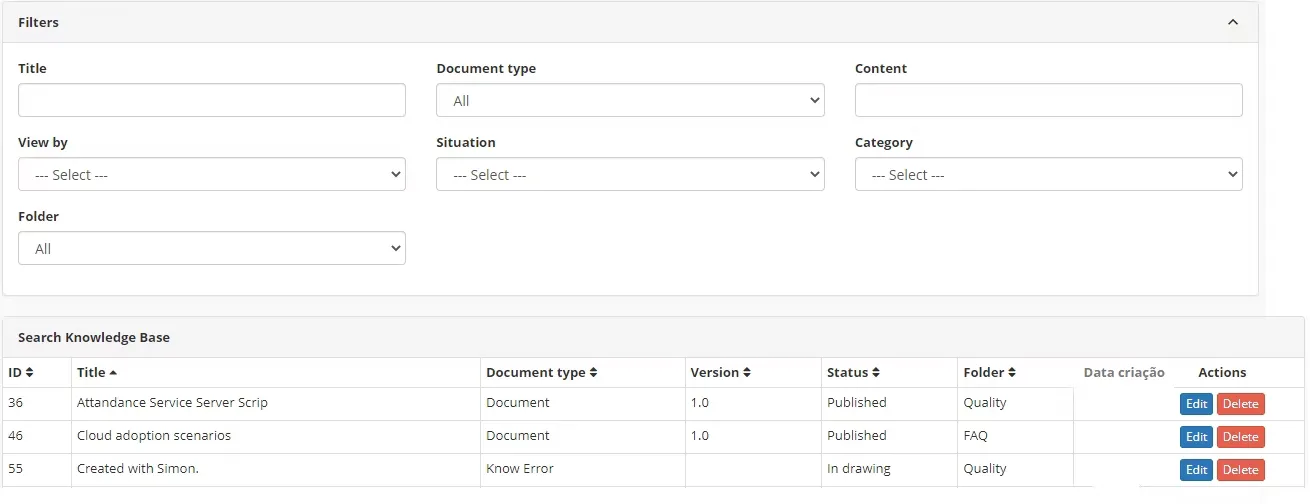Delete the Attandance Service Server Scrip row
Screen dimensions: 1310x504
pos(1240,404)
